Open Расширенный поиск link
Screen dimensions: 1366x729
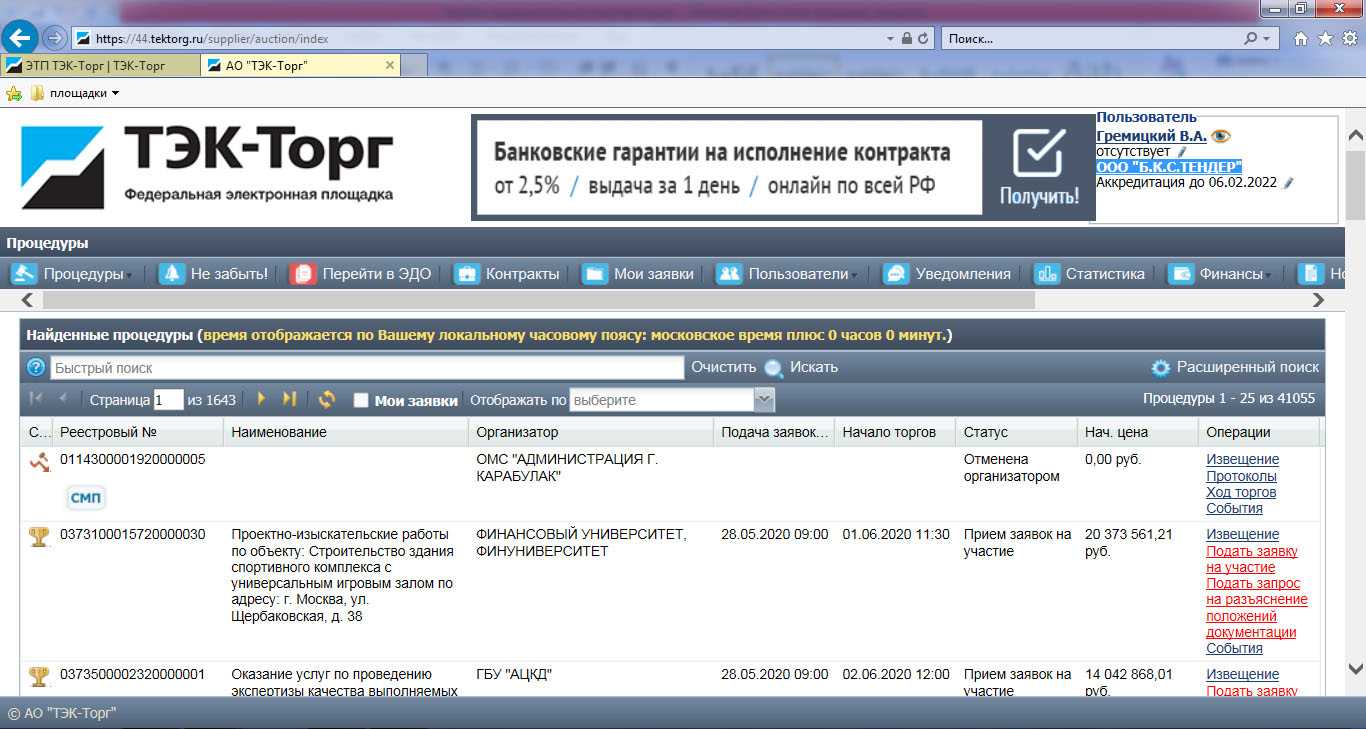pos(1248,367)
